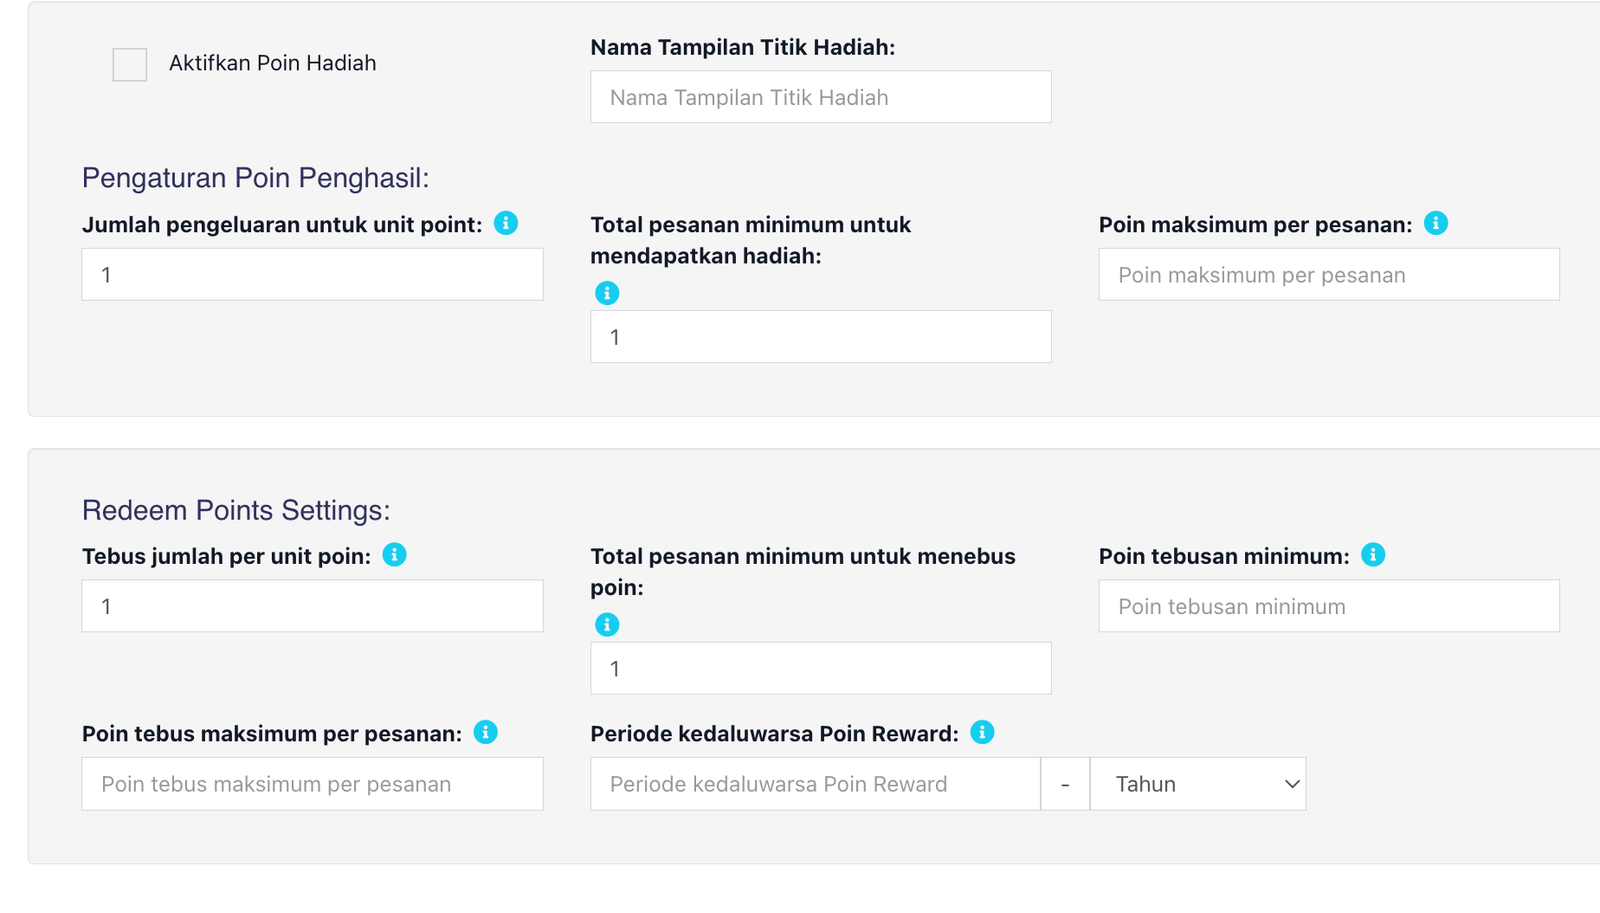Open the Tahun period unit dropdown

[x=1197, y=784]
